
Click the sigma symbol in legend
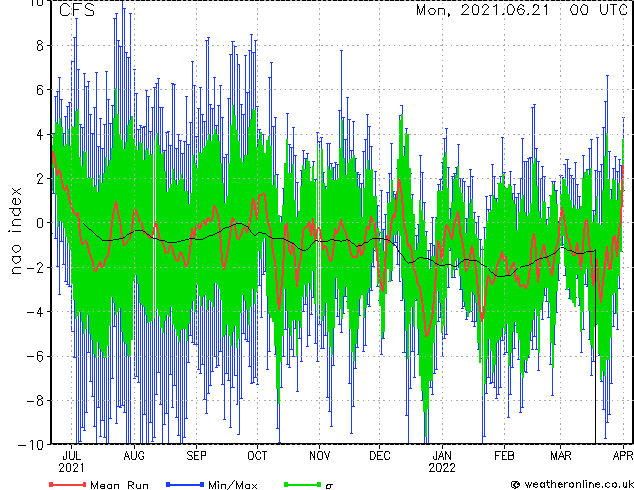click(329, 486)
